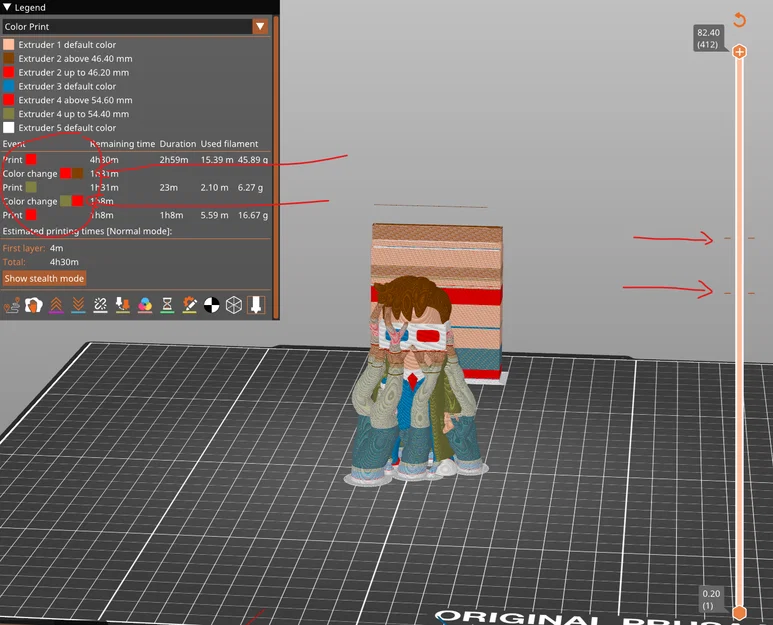Click the '15.39 m' used filament value

[x=217, y=160]
